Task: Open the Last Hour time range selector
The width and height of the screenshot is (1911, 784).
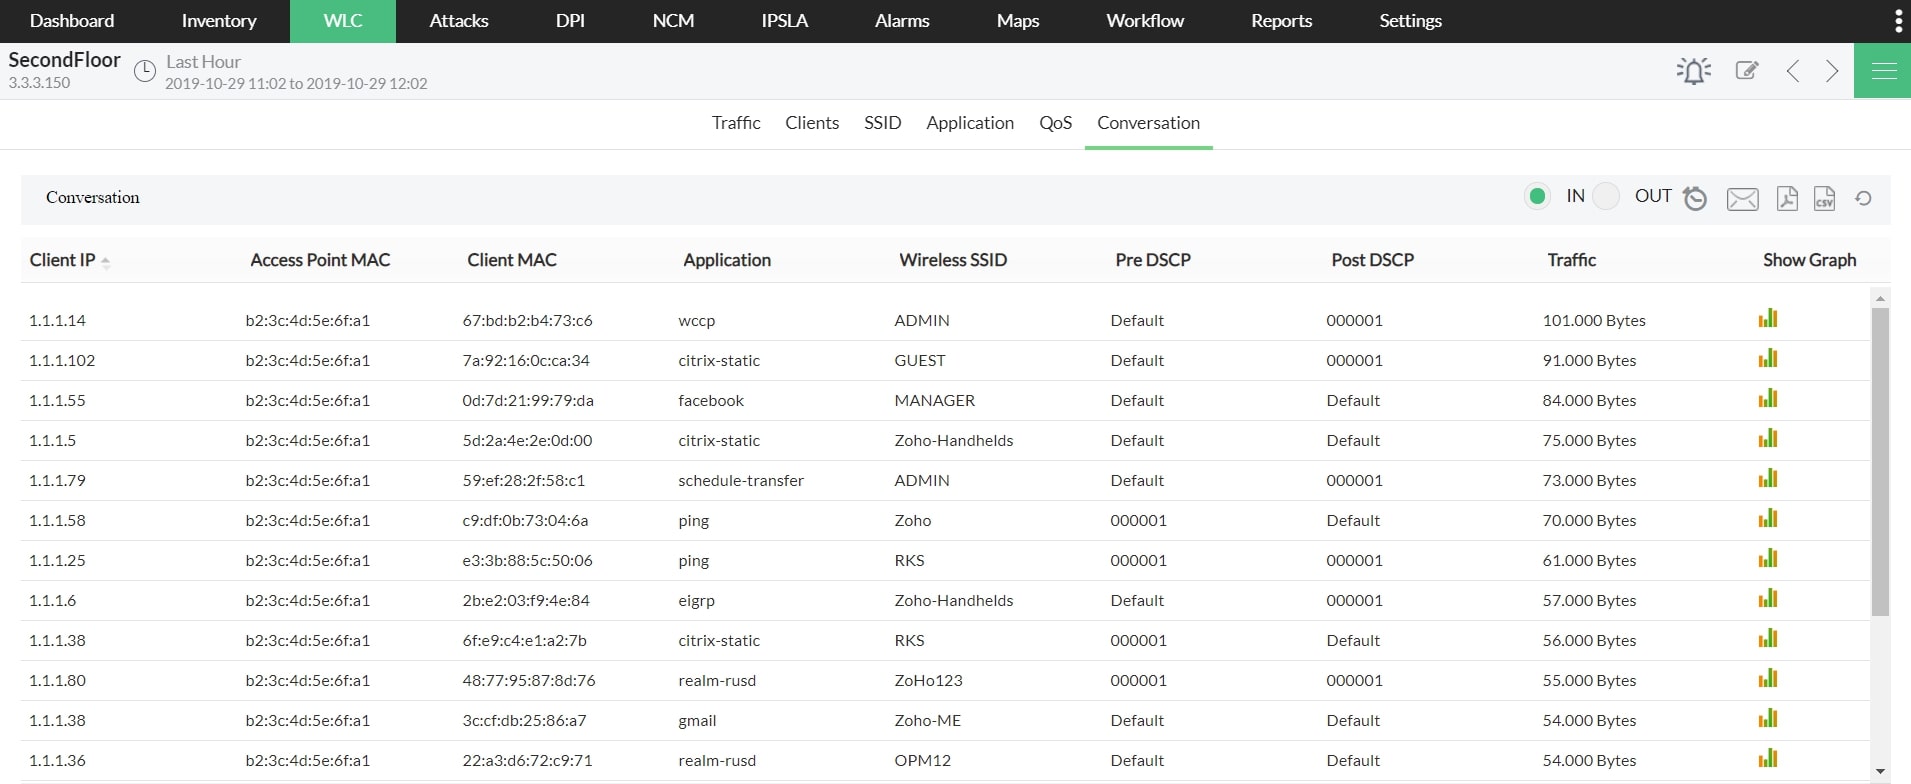Action: click(203, 62)
